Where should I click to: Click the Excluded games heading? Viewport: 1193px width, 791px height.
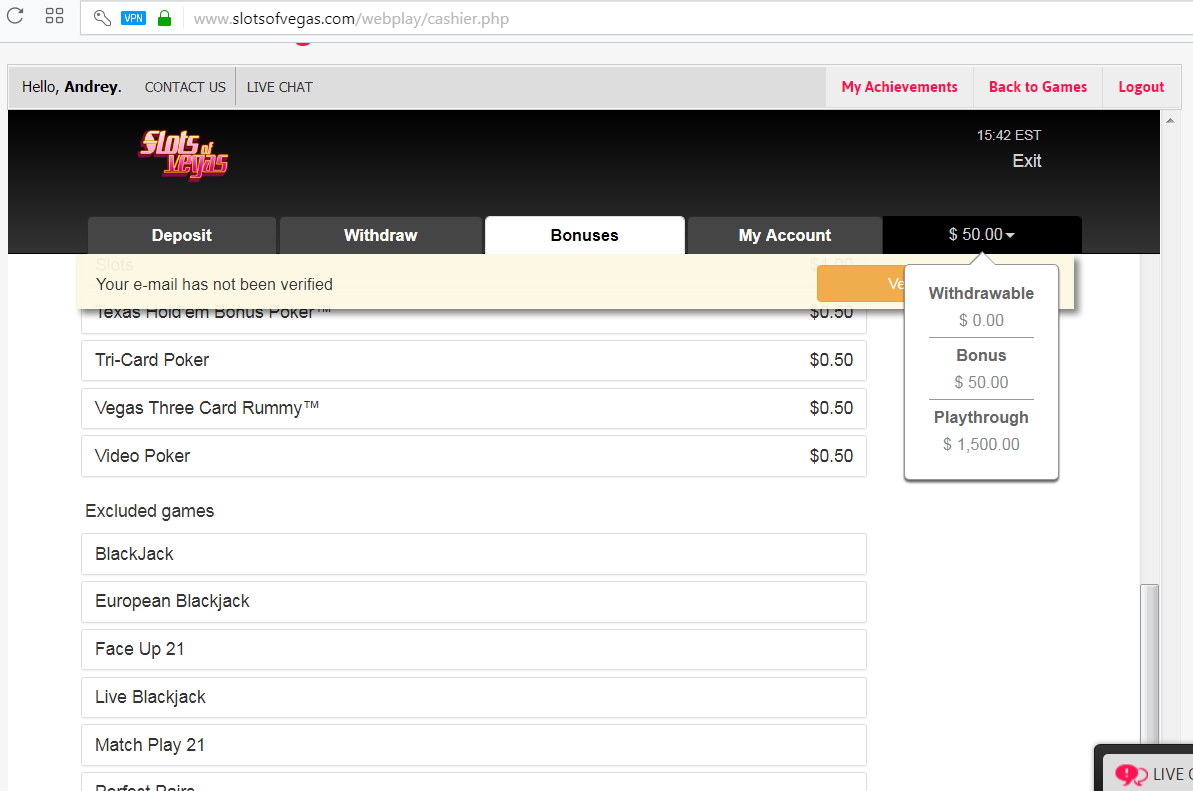[149, 511]
